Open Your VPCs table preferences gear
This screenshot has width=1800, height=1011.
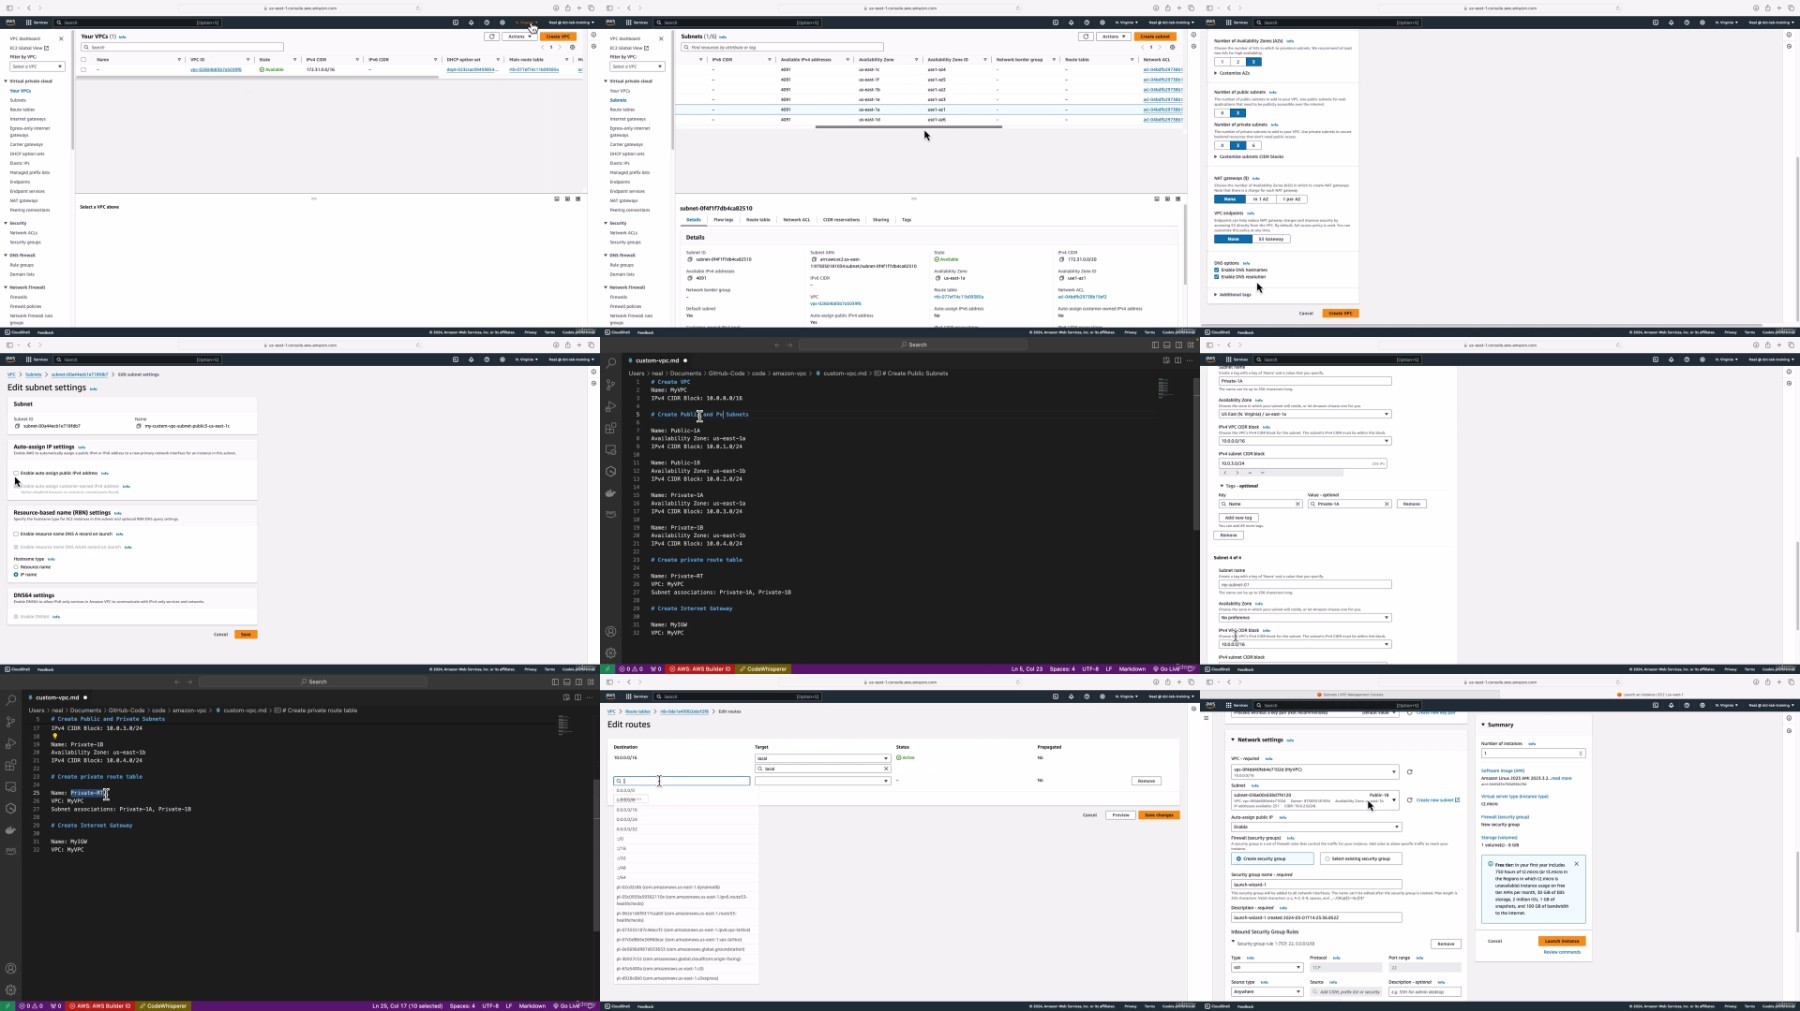(x=573, y=47)
